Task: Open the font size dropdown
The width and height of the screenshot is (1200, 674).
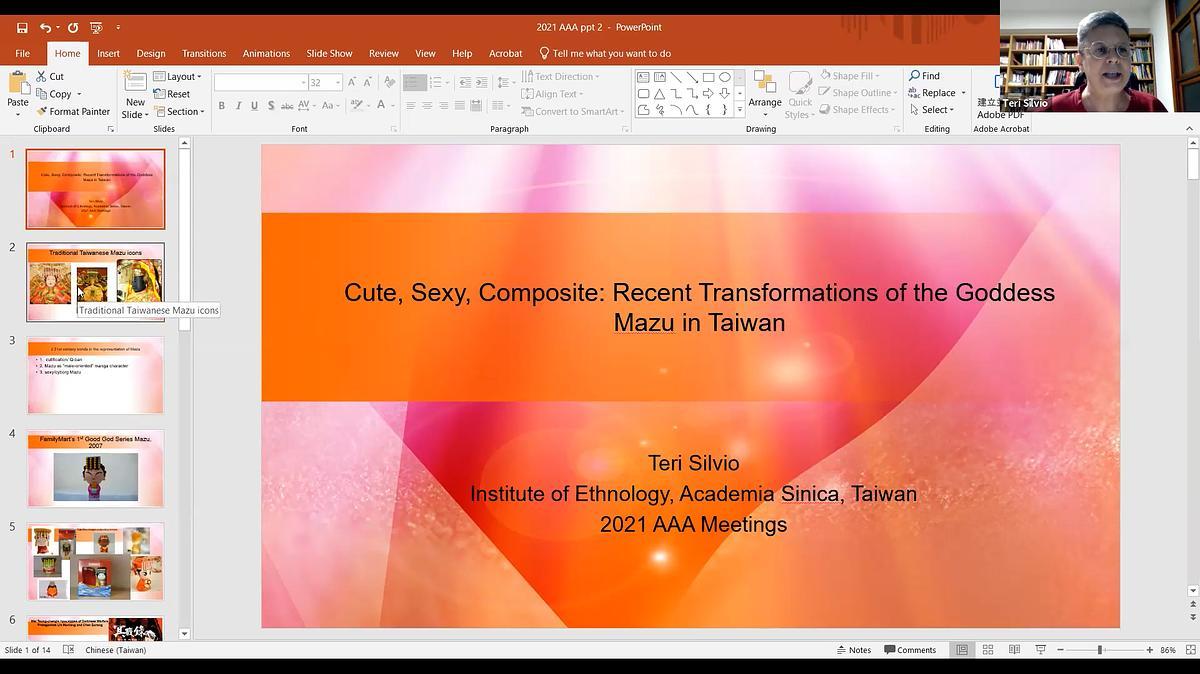Action: pyautogui.click(x=338, y=83)
